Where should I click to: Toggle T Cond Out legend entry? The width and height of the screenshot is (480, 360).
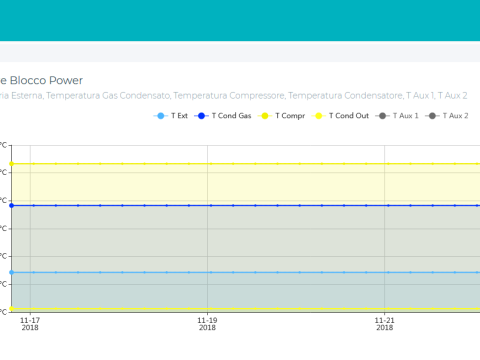340,116
